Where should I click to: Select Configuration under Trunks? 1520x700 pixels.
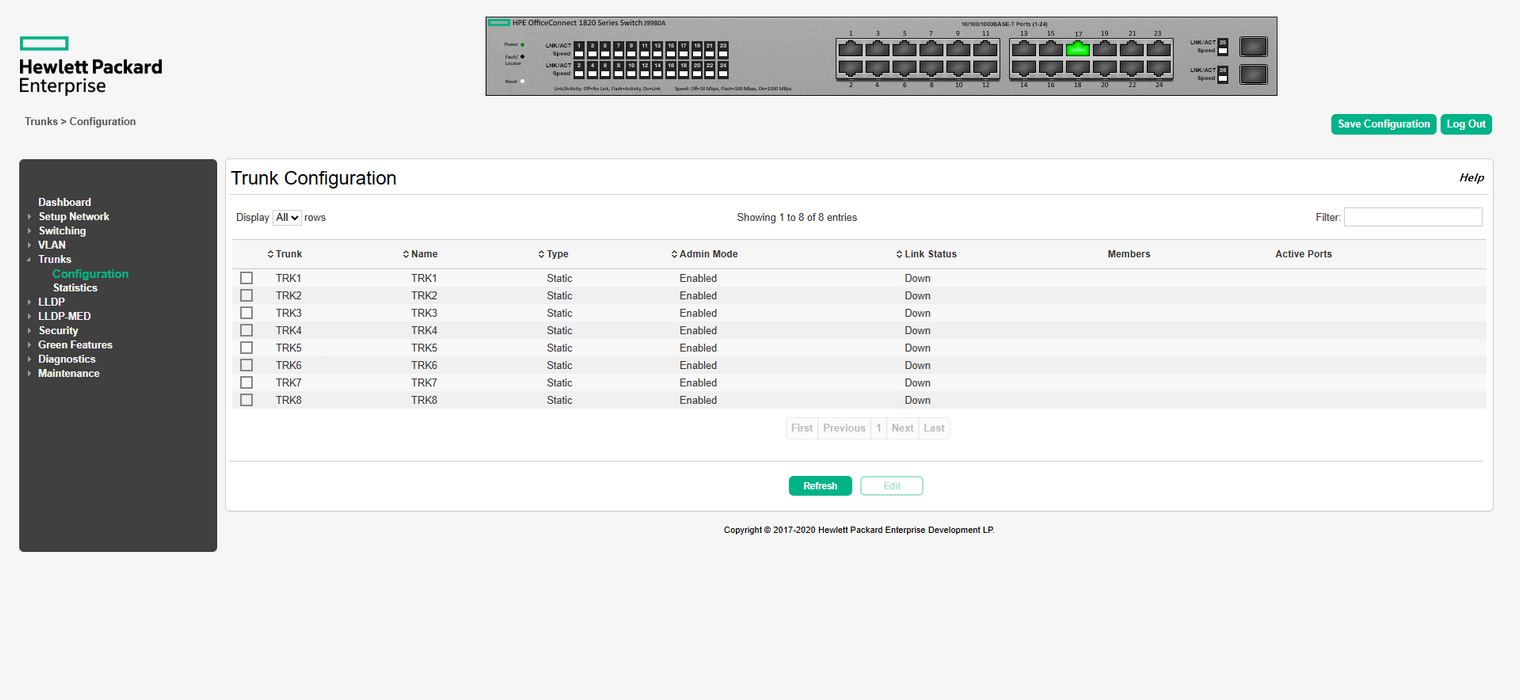click(91, 274)
